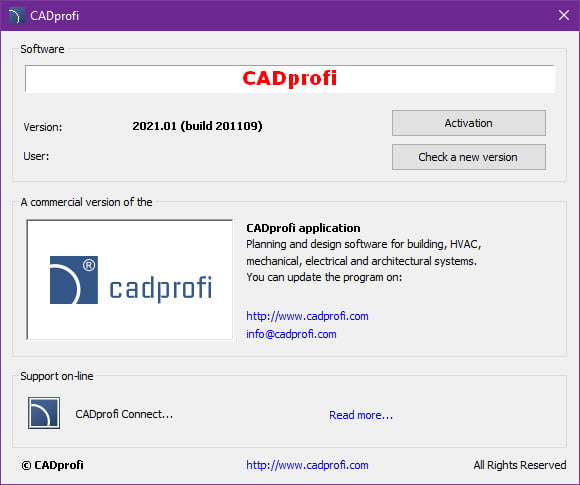Open the CADprofi Connect support icon
580x485 pixels.
(x=44, y=413)
